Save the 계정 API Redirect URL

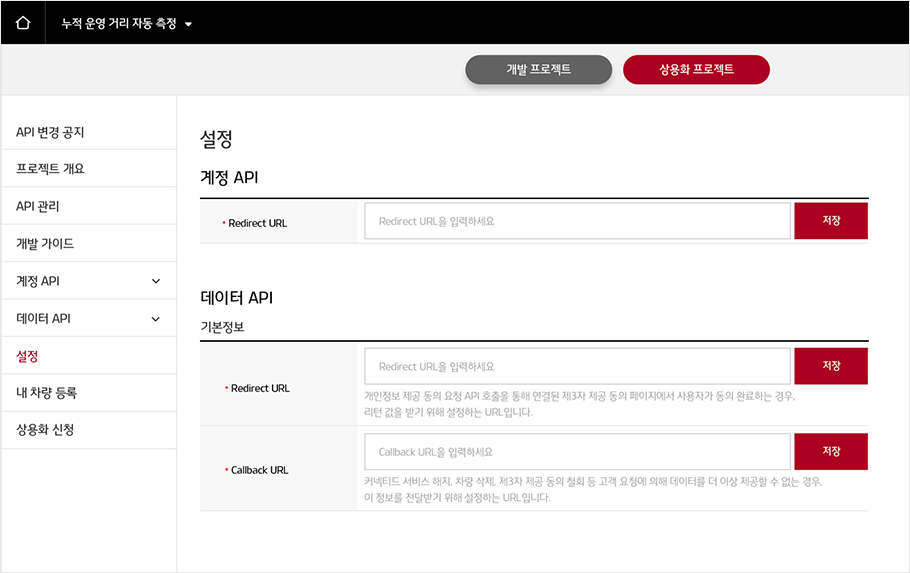click(831, 221)
